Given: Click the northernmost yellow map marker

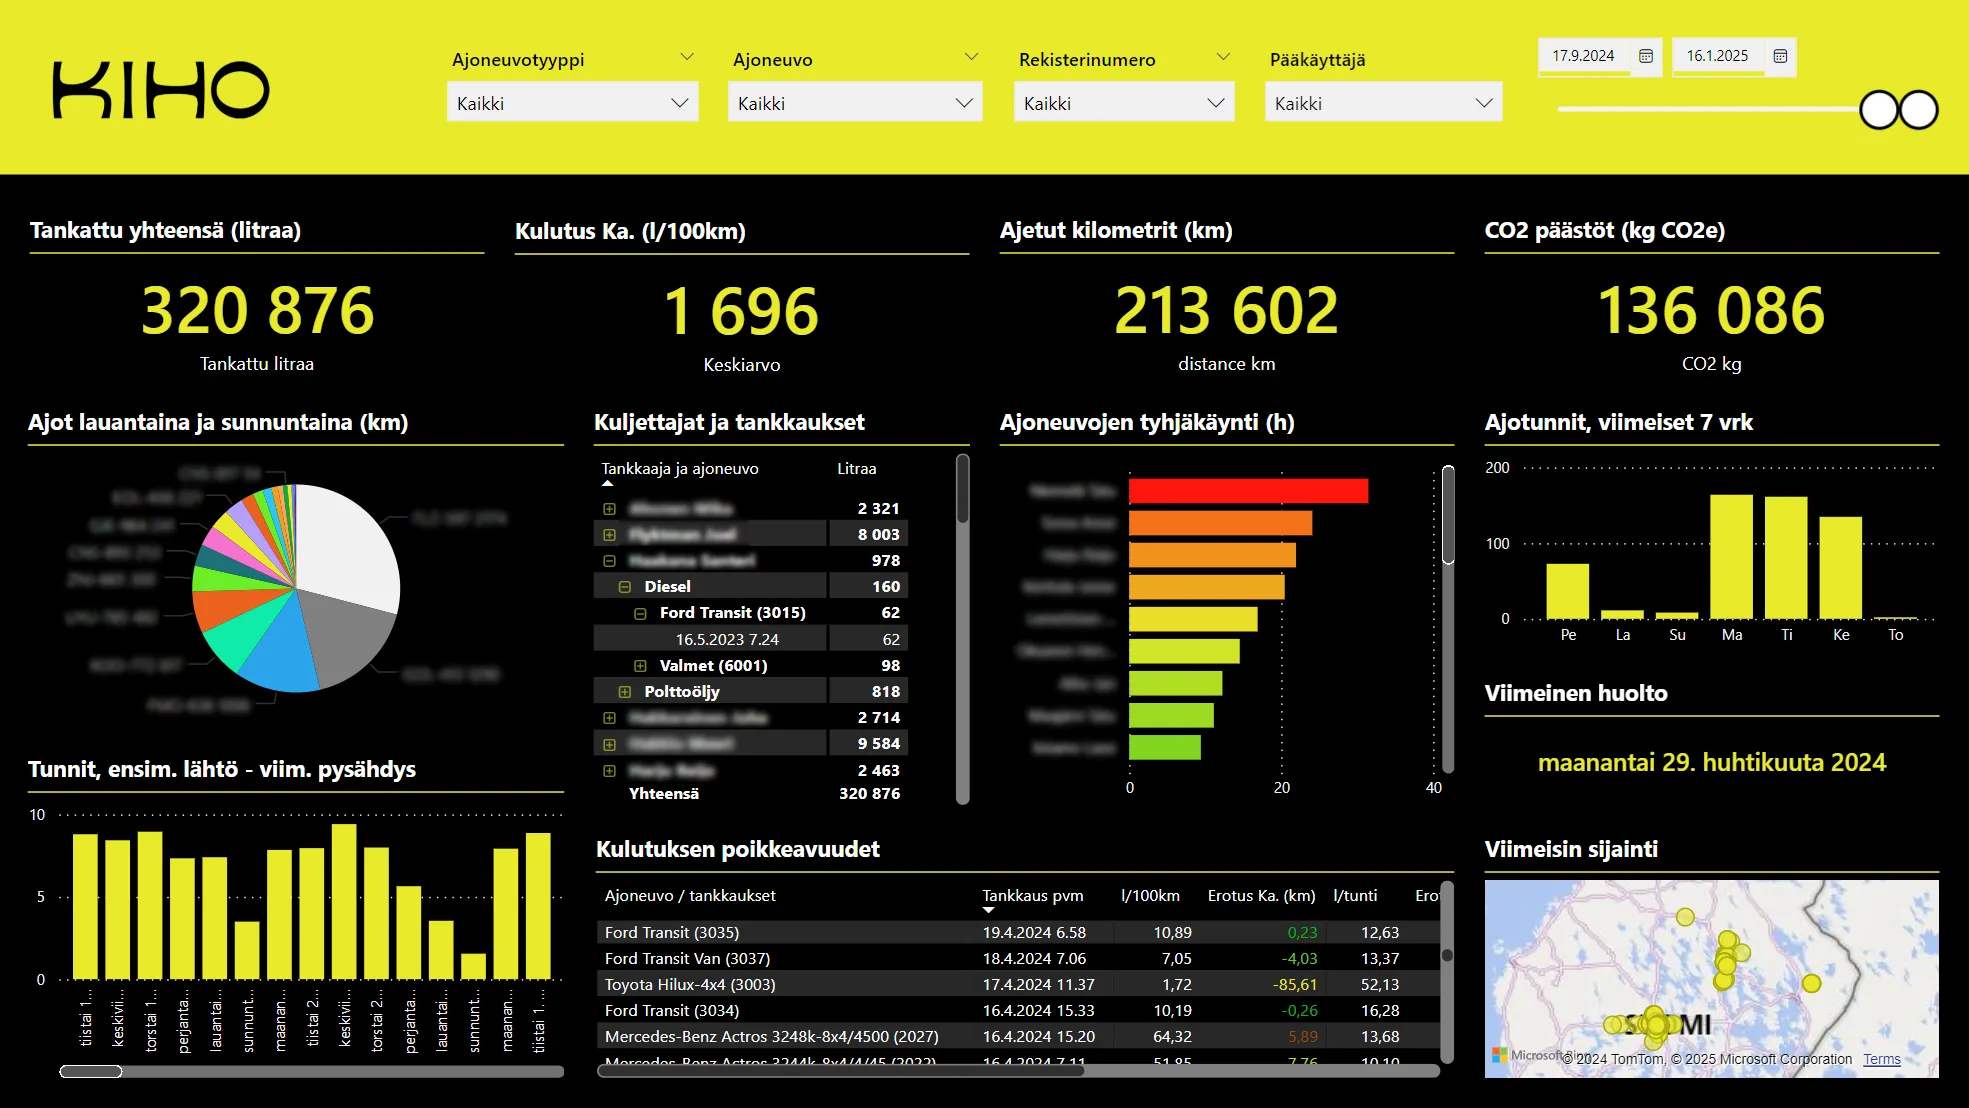Looking at the screenshot, I should coord(1685,917).
